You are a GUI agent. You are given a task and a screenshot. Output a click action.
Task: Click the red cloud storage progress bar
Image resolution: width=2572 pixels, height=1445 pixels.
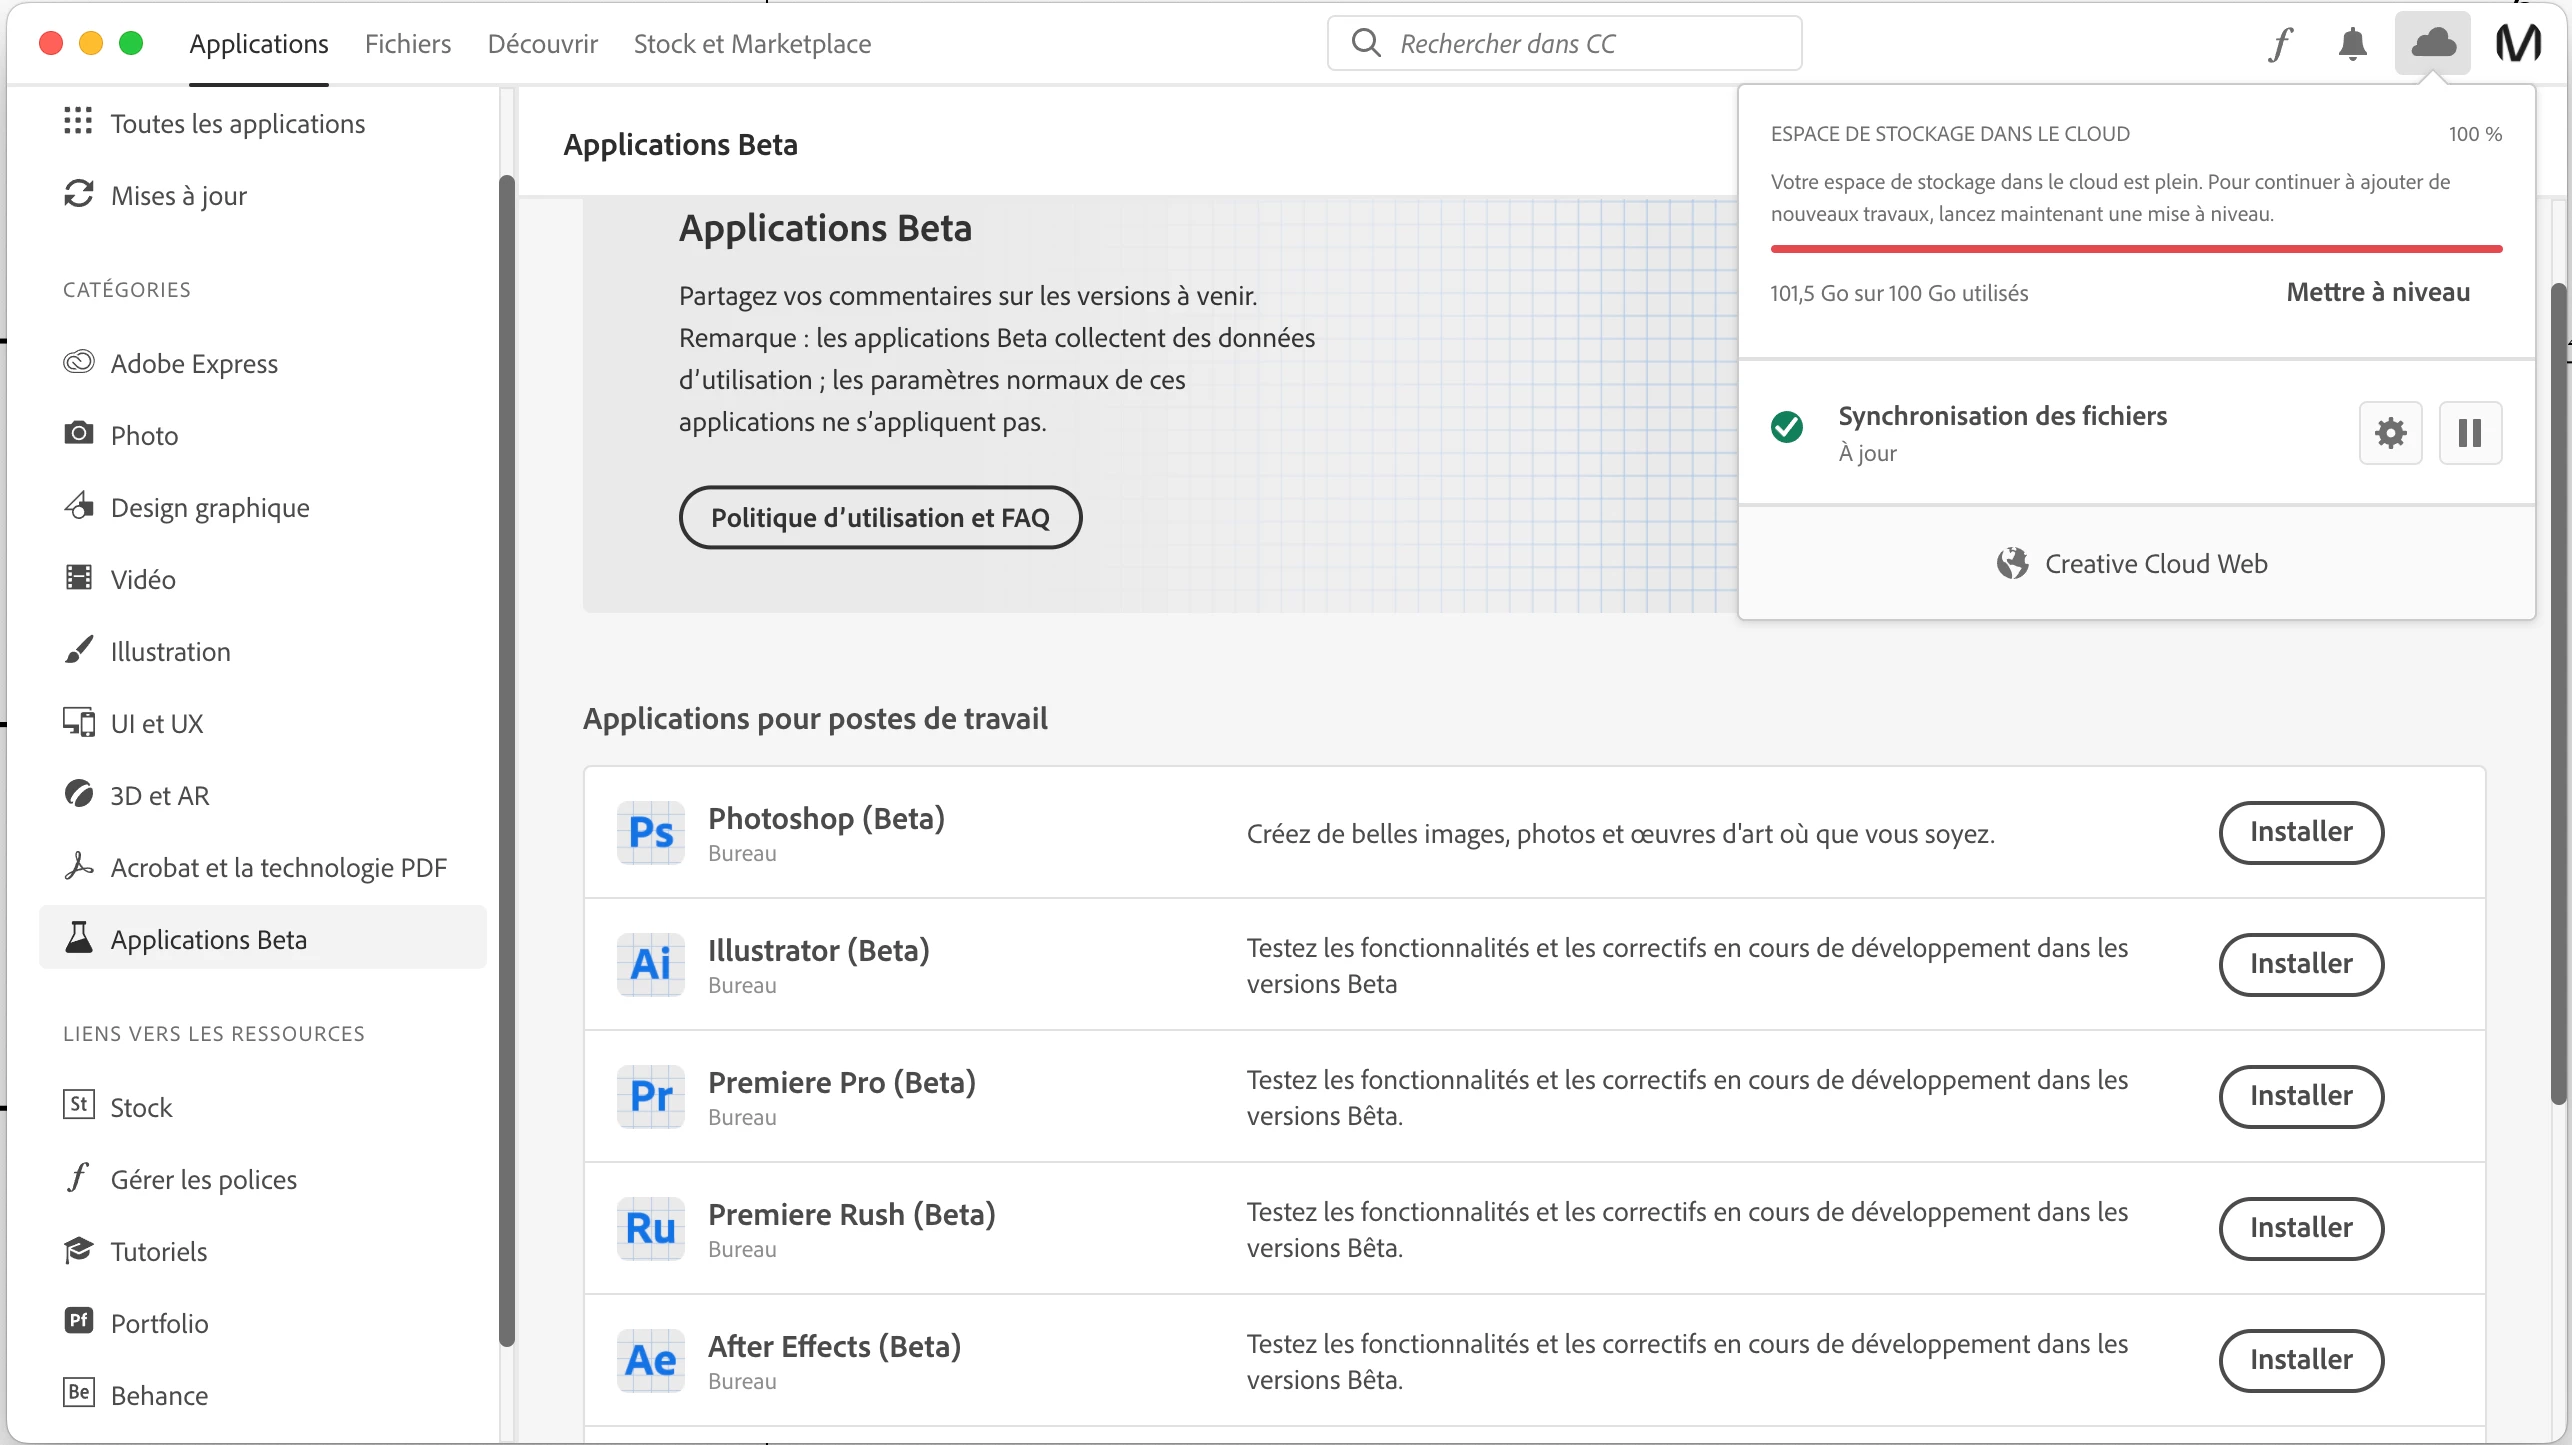(2135, 248)
